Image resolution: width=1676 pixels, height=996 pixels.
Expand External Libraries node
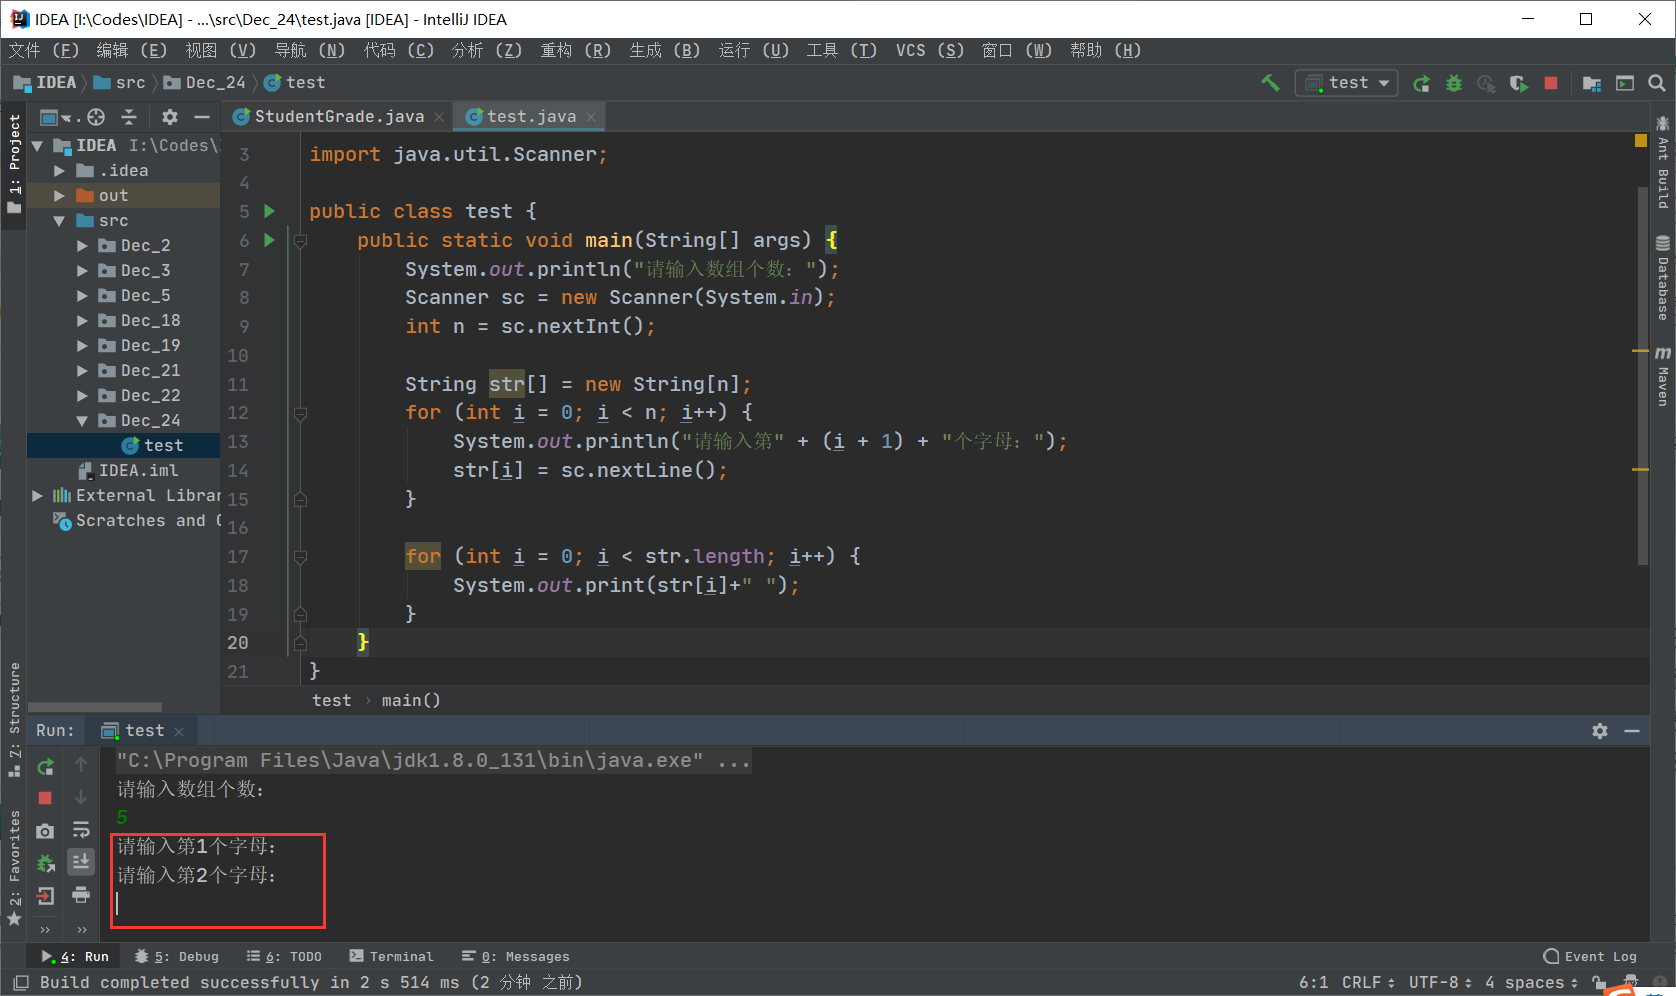tap(38, 496)
